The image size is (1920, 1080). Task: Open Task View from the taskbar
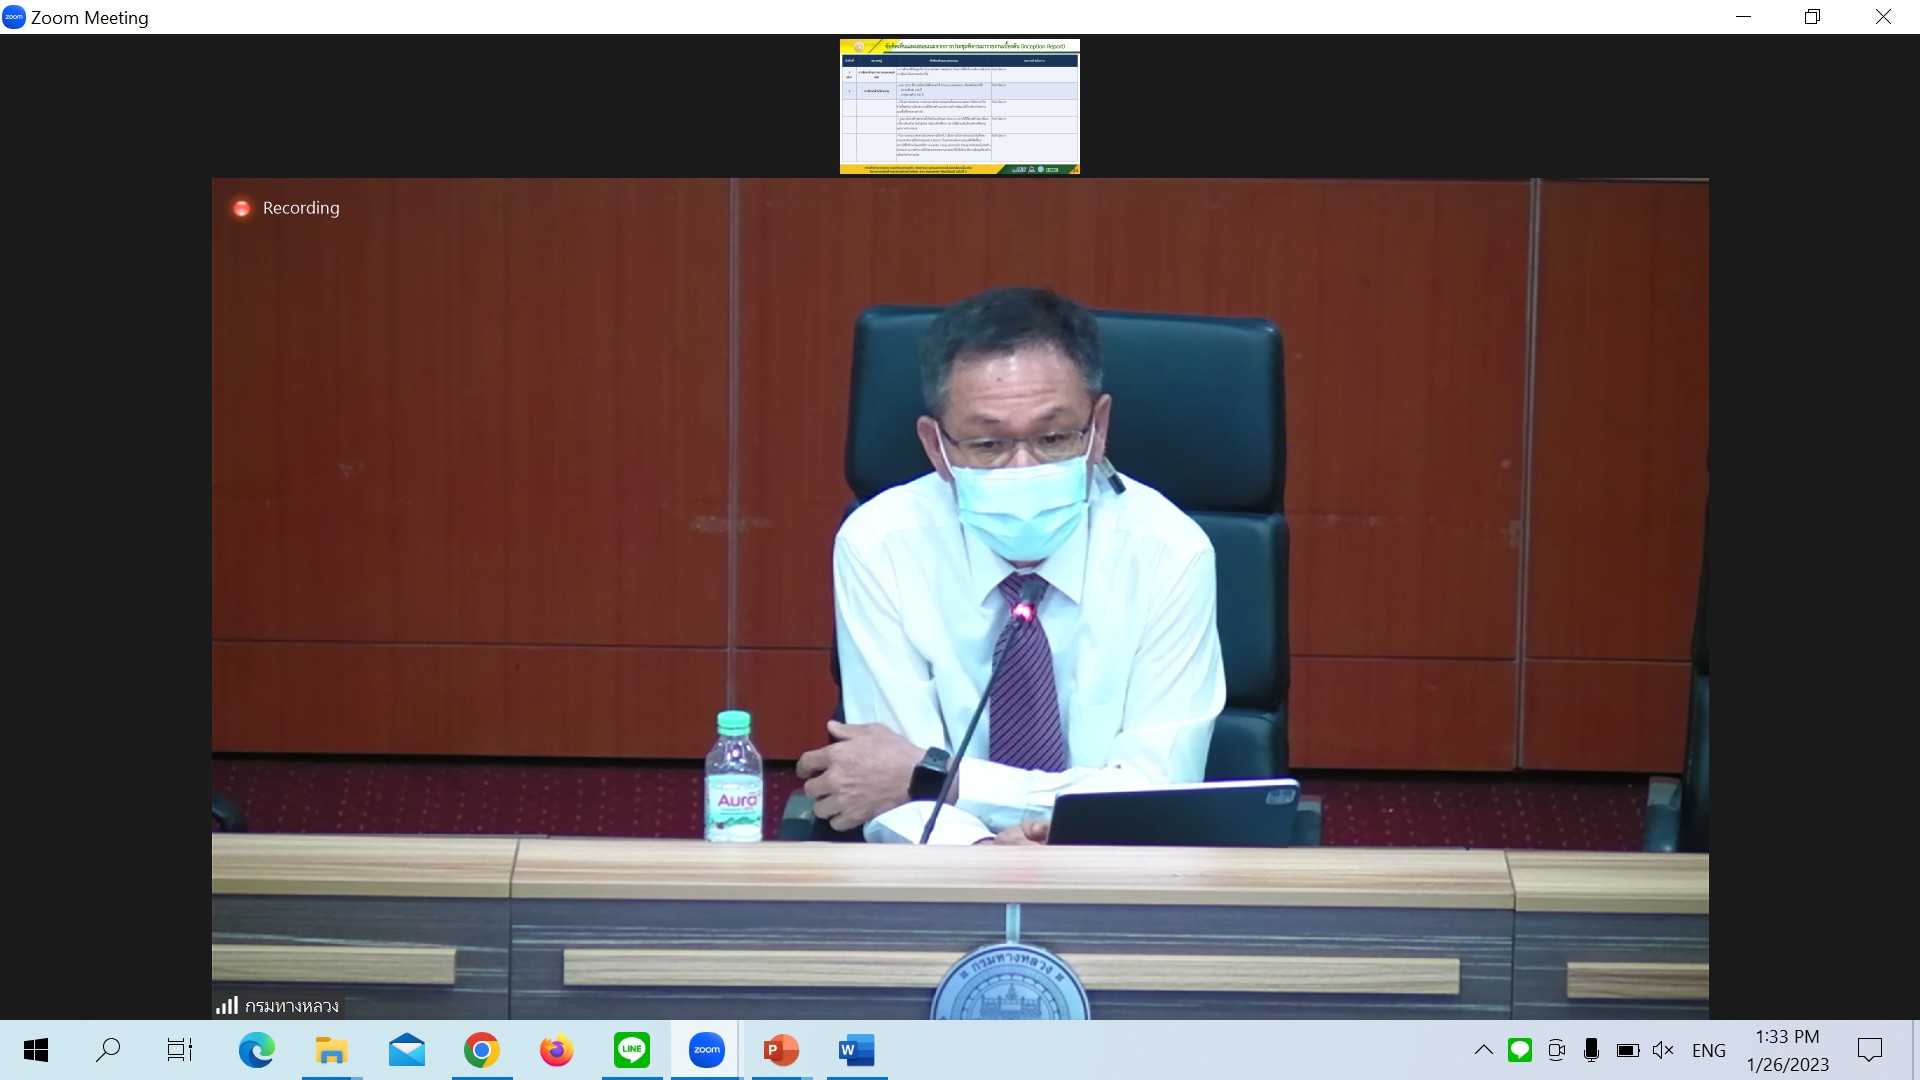[180, 1050]
